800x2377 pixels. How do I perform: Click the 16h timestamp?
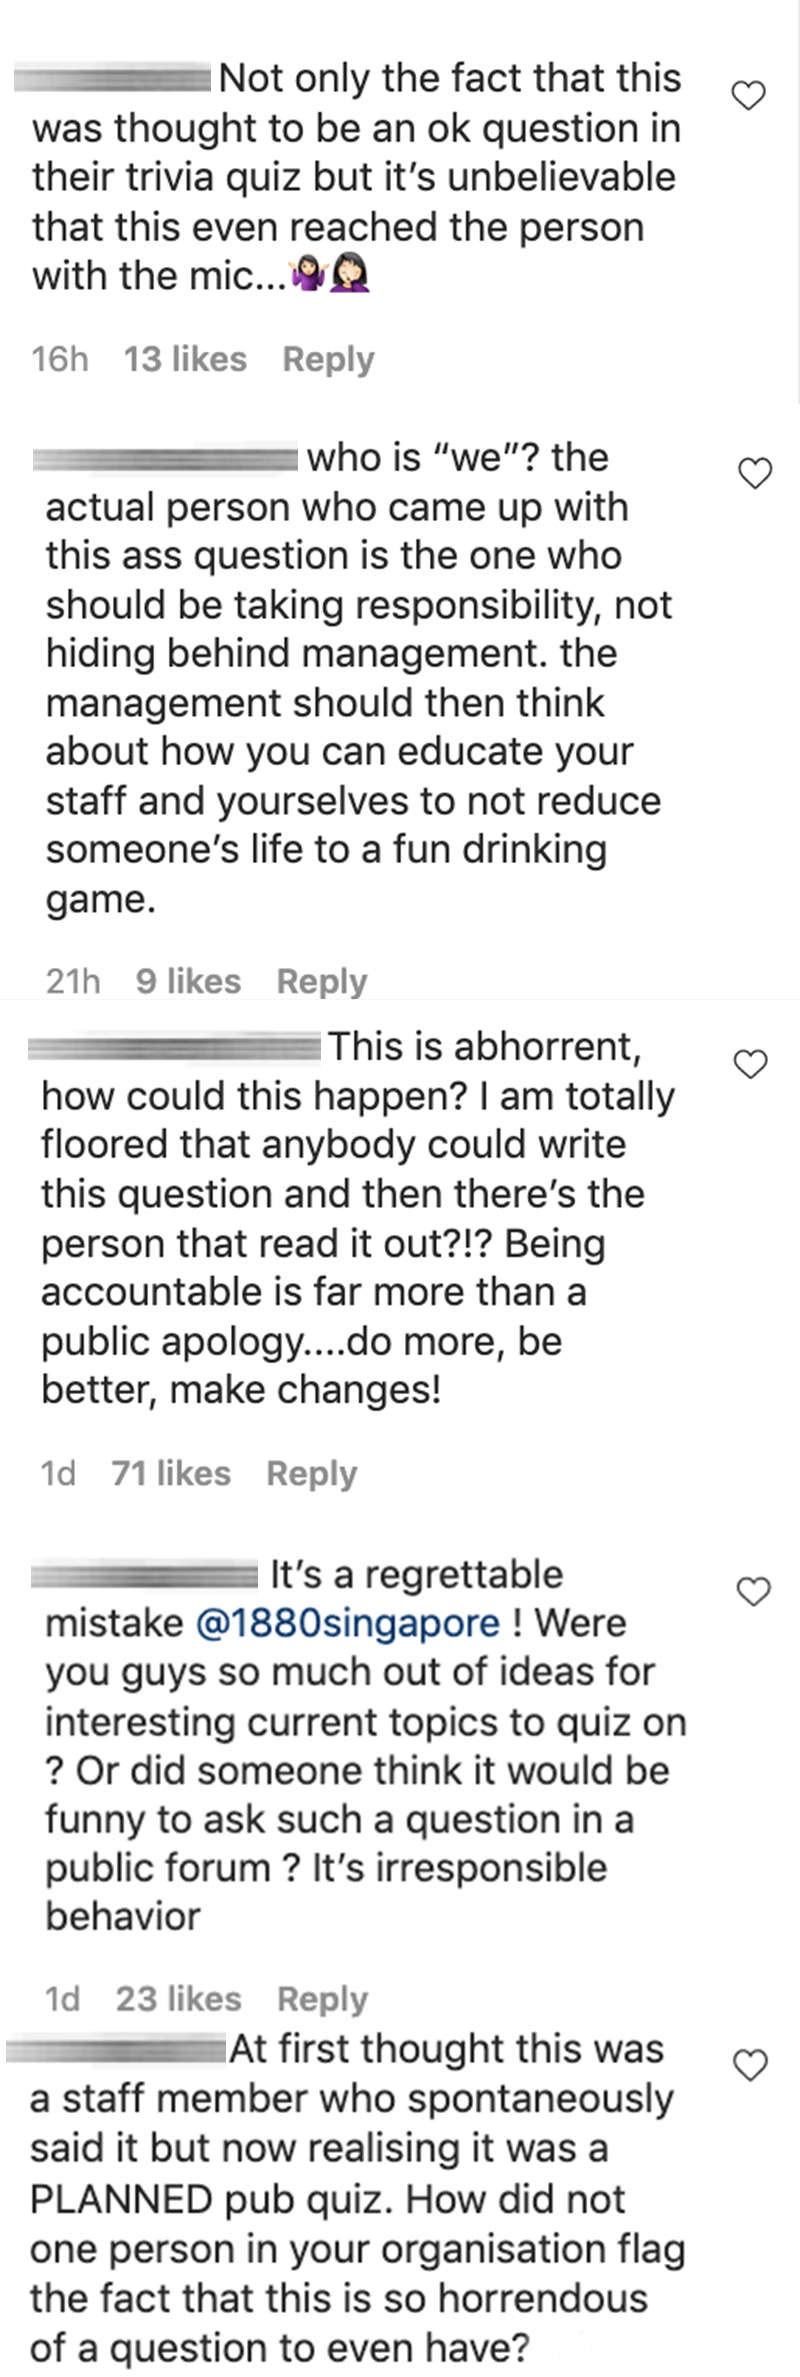[59, 359]
